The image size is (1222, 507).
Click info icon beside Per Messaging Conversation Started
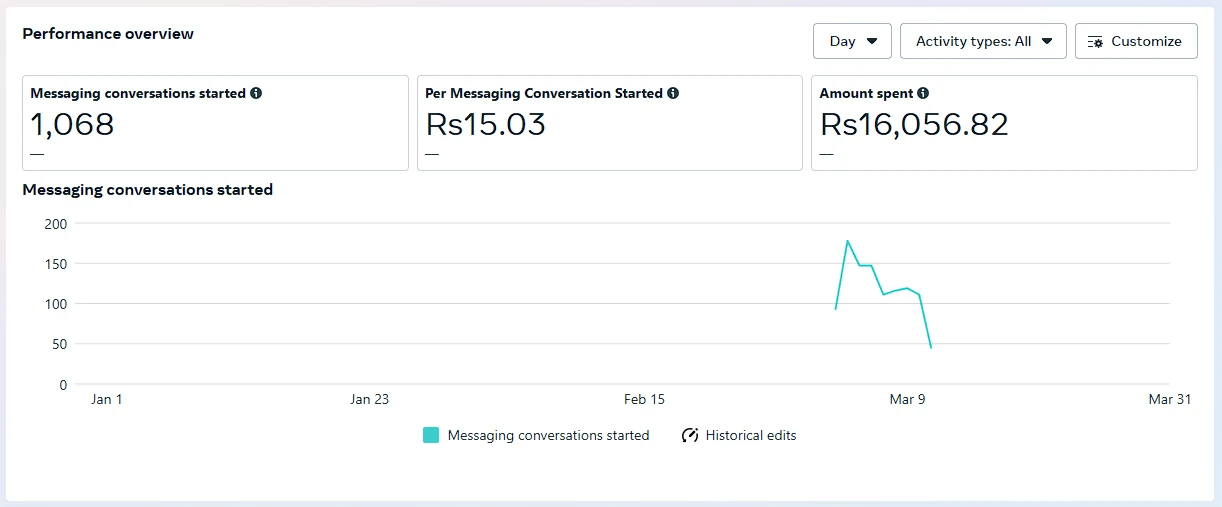(673, 93)
